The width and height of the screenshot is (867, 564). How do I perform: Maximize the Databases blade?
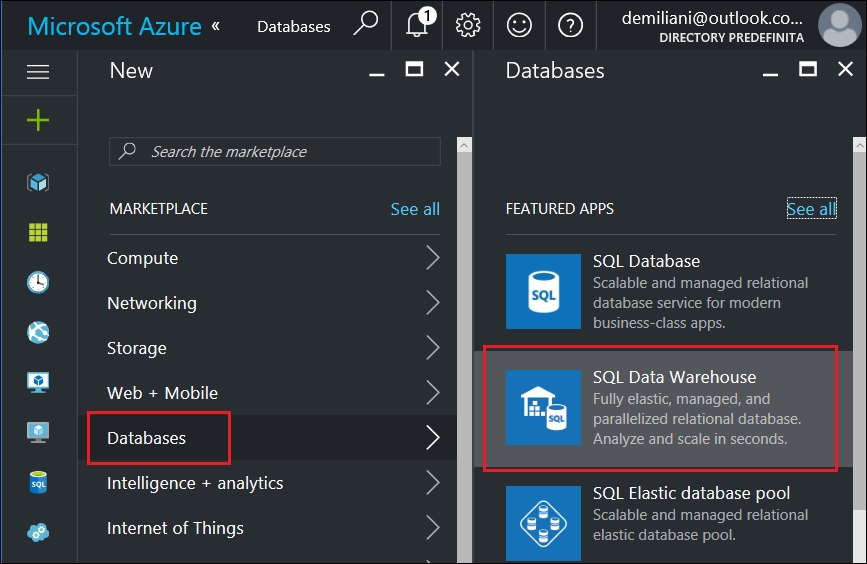tap(808, 69)
